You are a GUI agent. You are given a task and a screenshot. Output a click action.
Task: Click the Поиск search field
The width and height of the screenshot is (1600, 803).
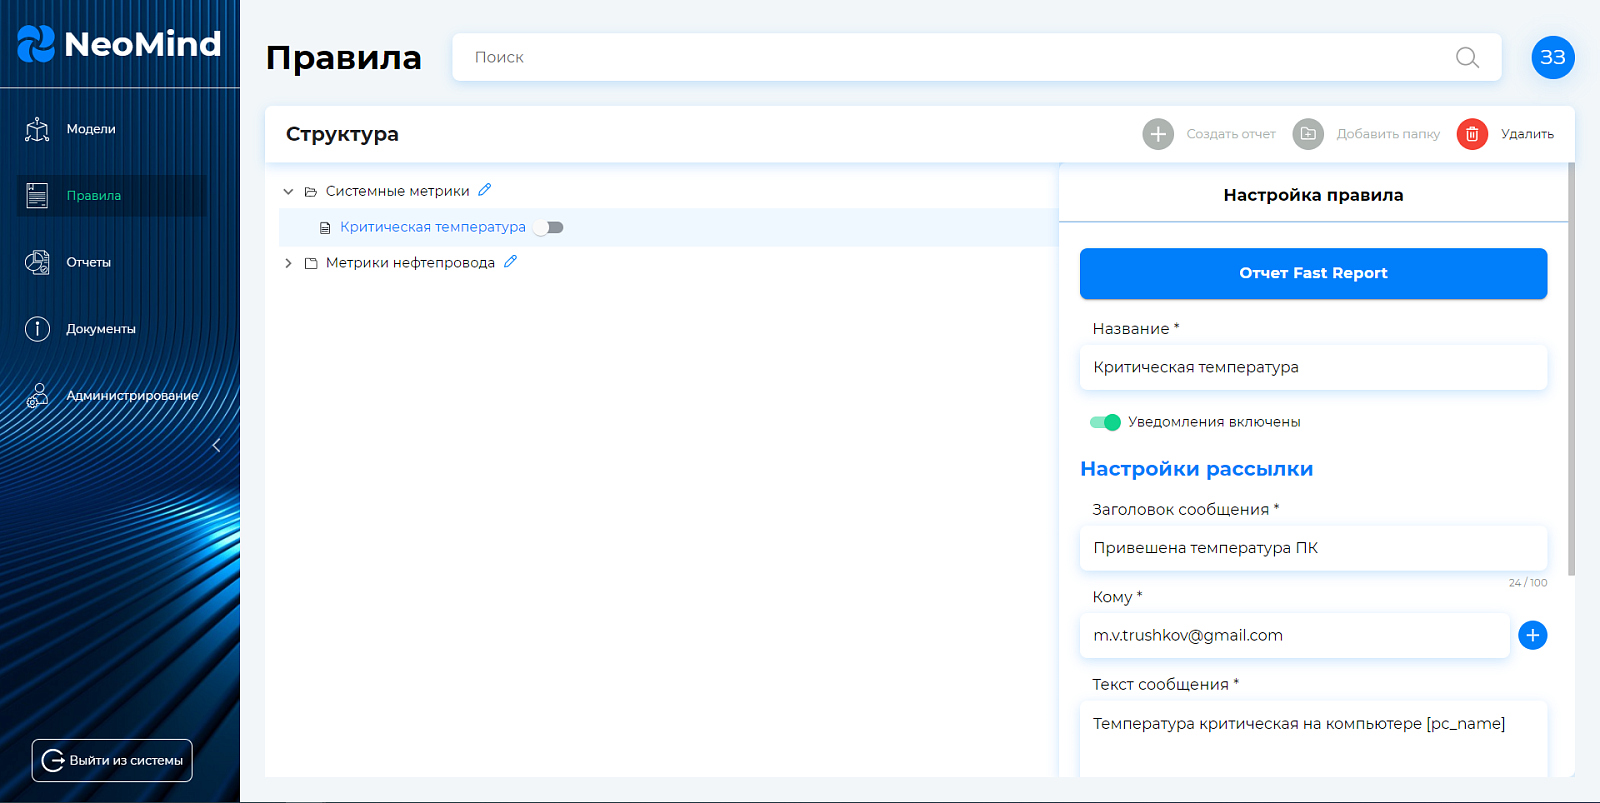click(x=976, y=57)
